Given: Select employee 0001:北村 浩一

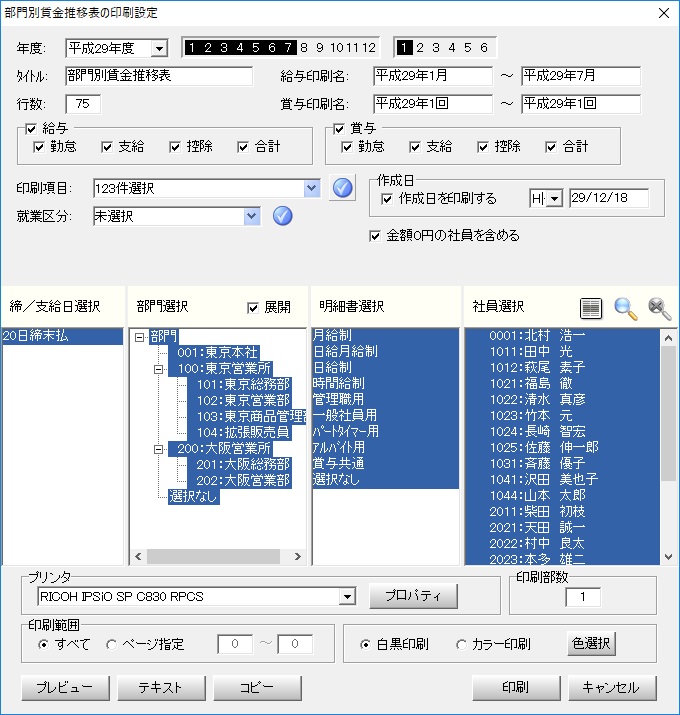Looking at the screenshot, I should (562, 336).
